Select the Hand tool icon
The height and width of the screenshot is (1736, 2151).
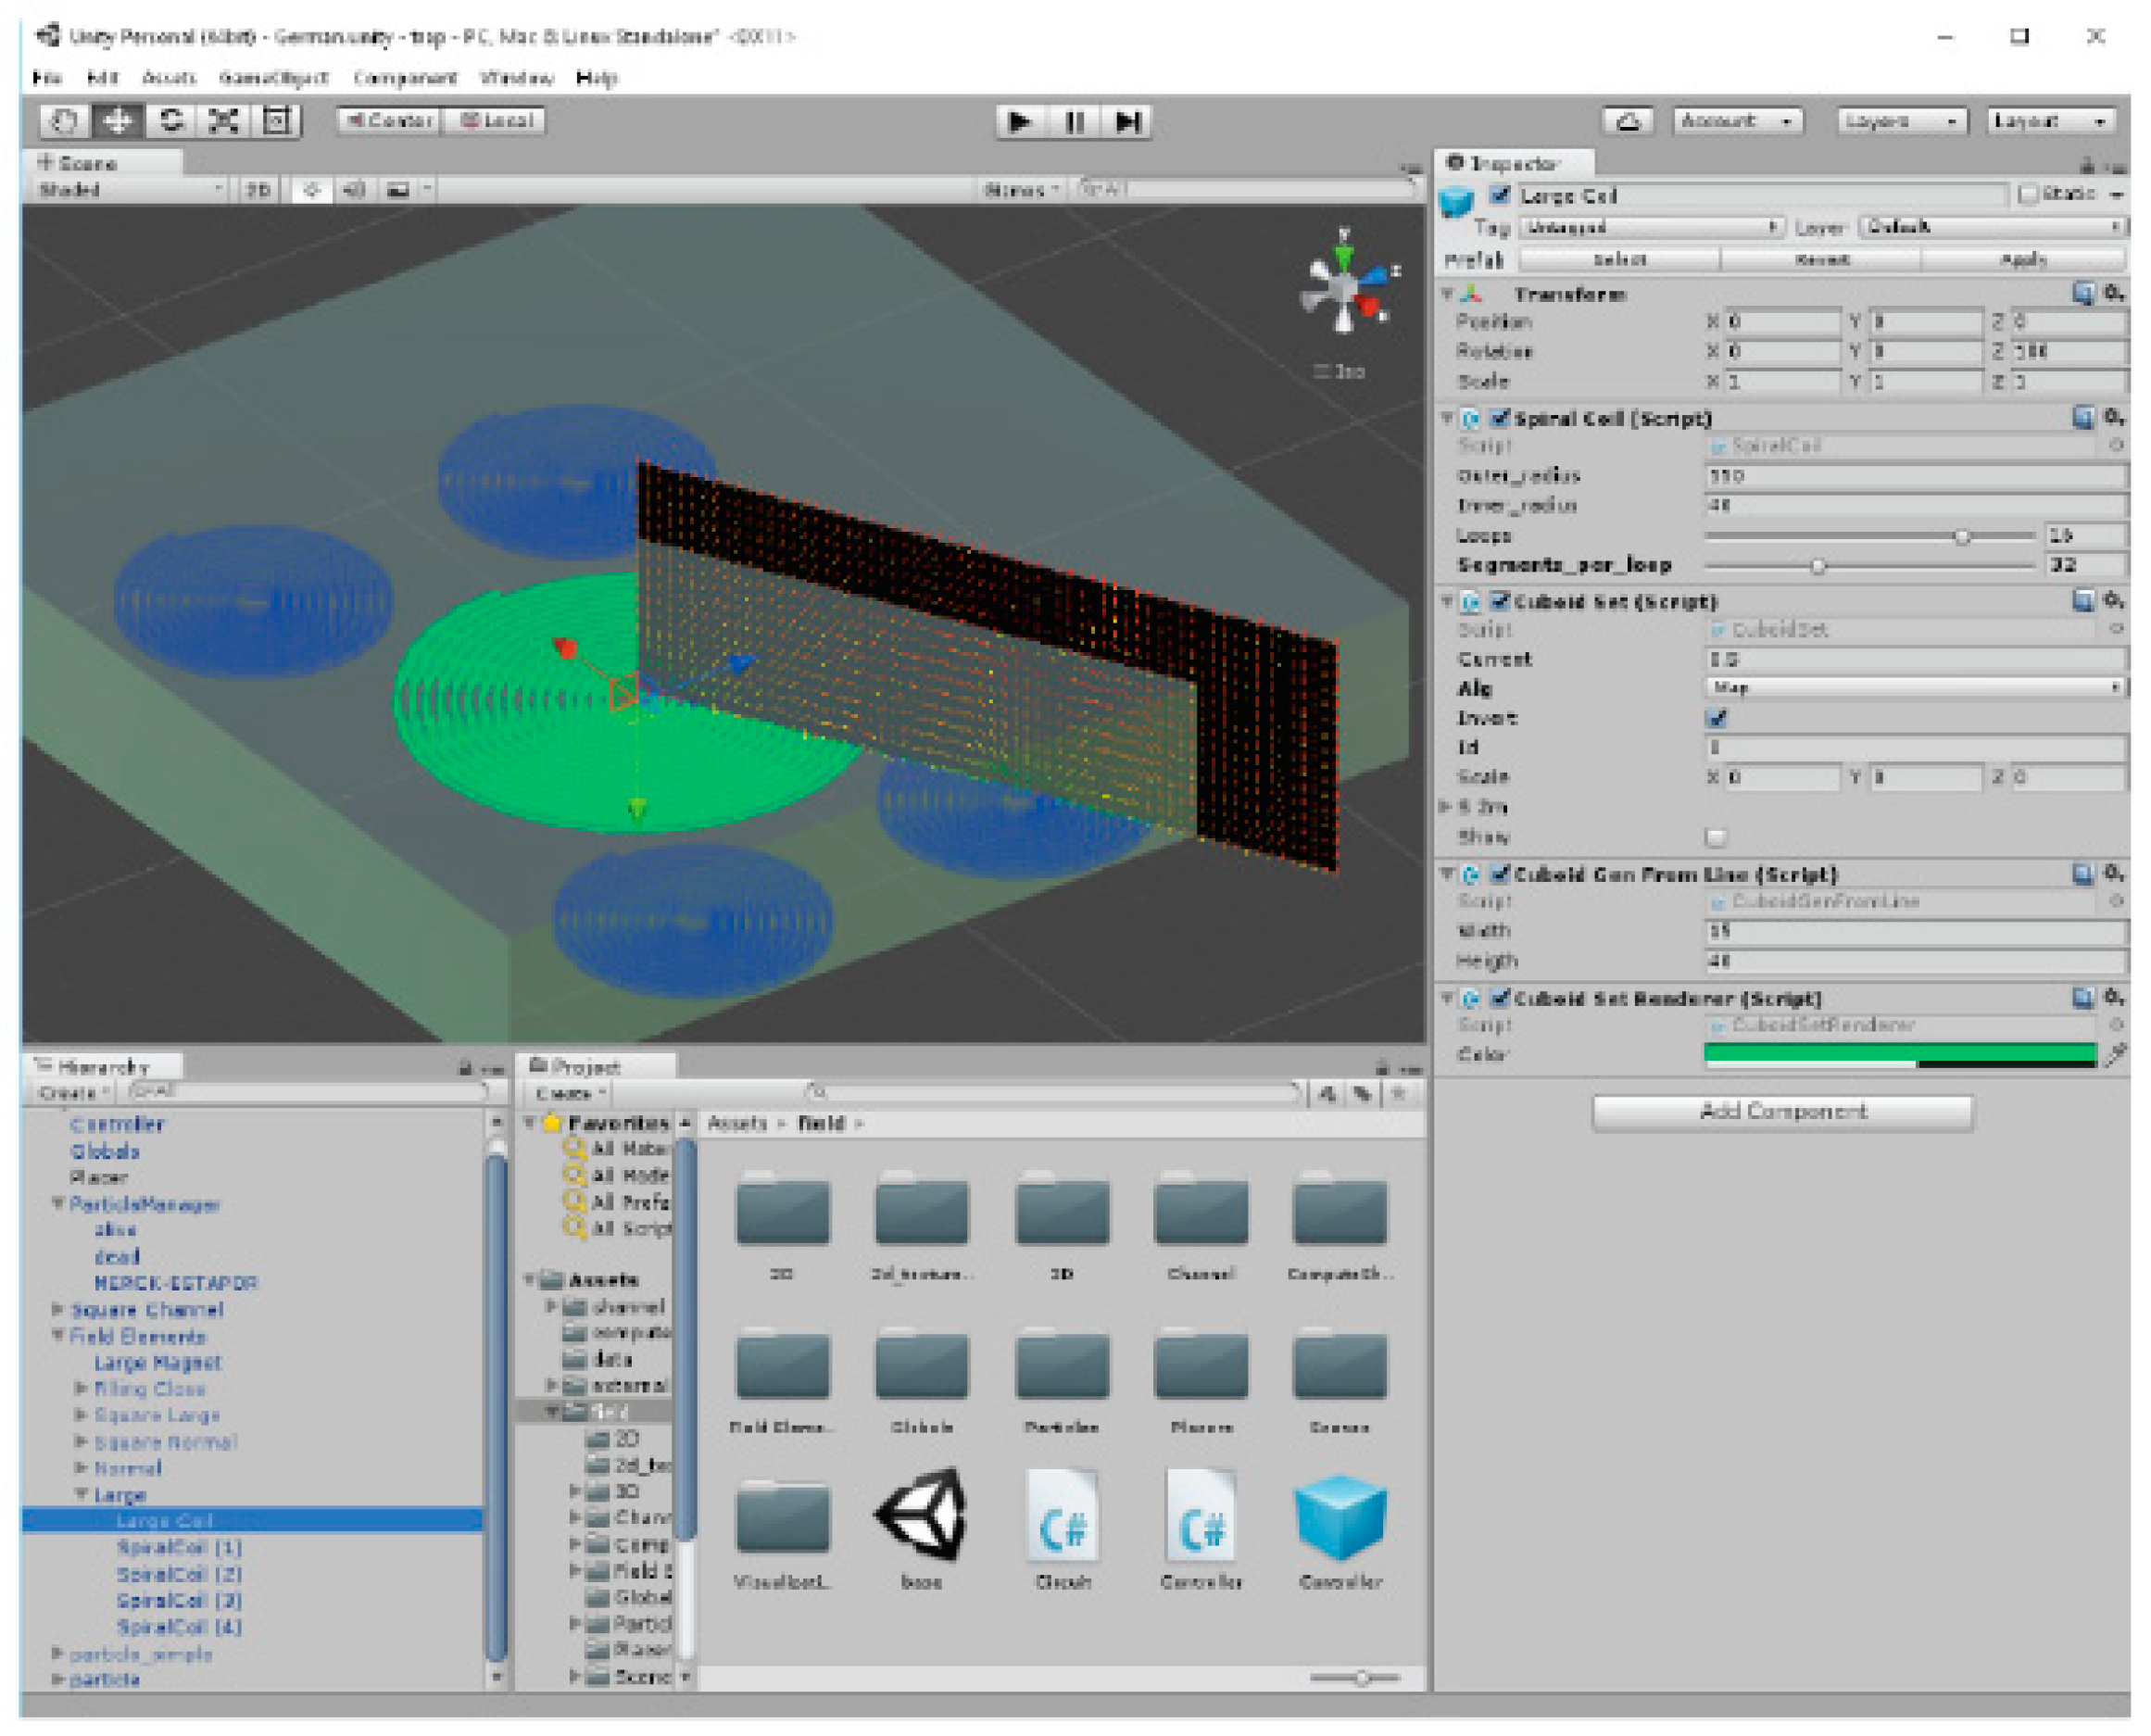pos(64,121)
